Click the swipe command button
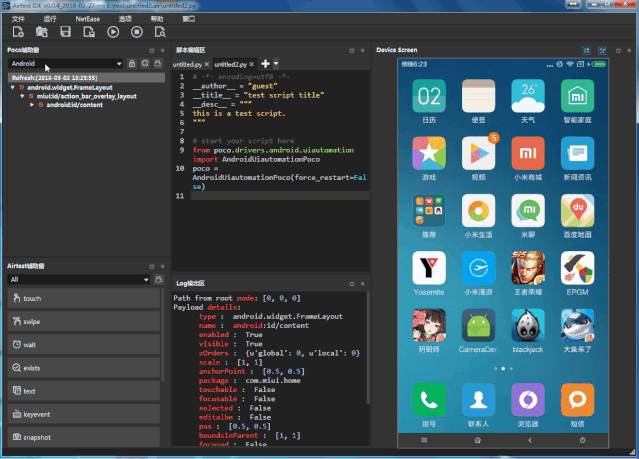 coord(84,322)
